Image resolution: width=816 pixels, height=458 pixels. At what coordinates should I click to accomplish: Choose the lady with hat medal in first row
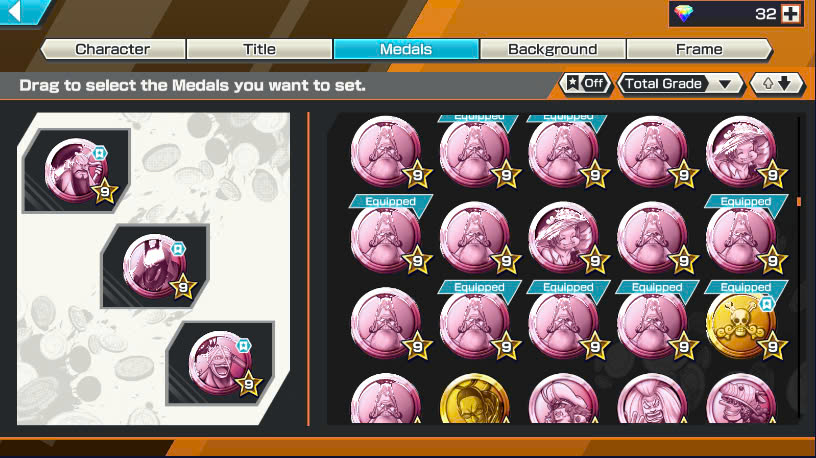point(741,151)
